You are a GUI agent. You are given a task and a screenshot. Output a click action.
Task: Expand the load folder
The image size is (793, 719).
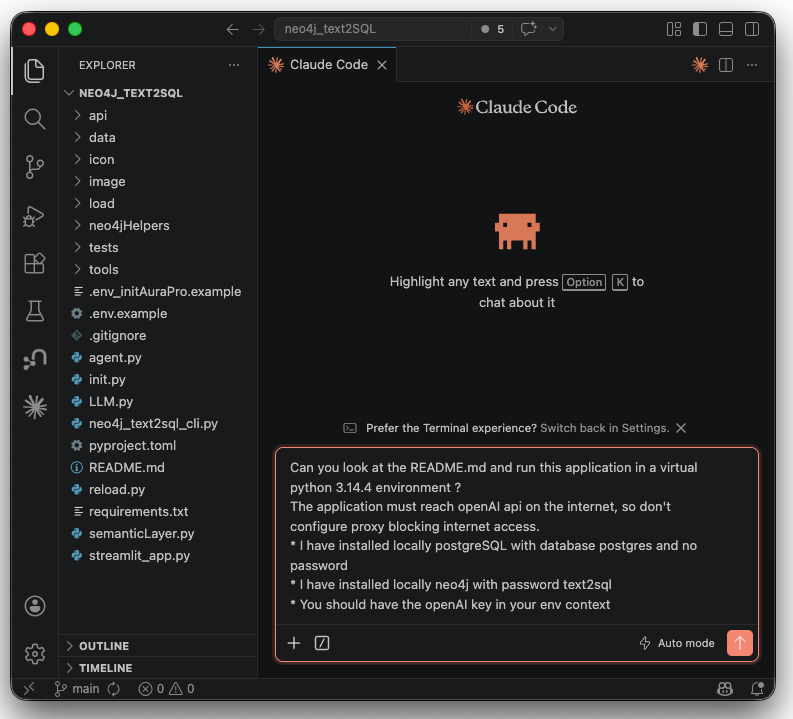pos(158,203)
